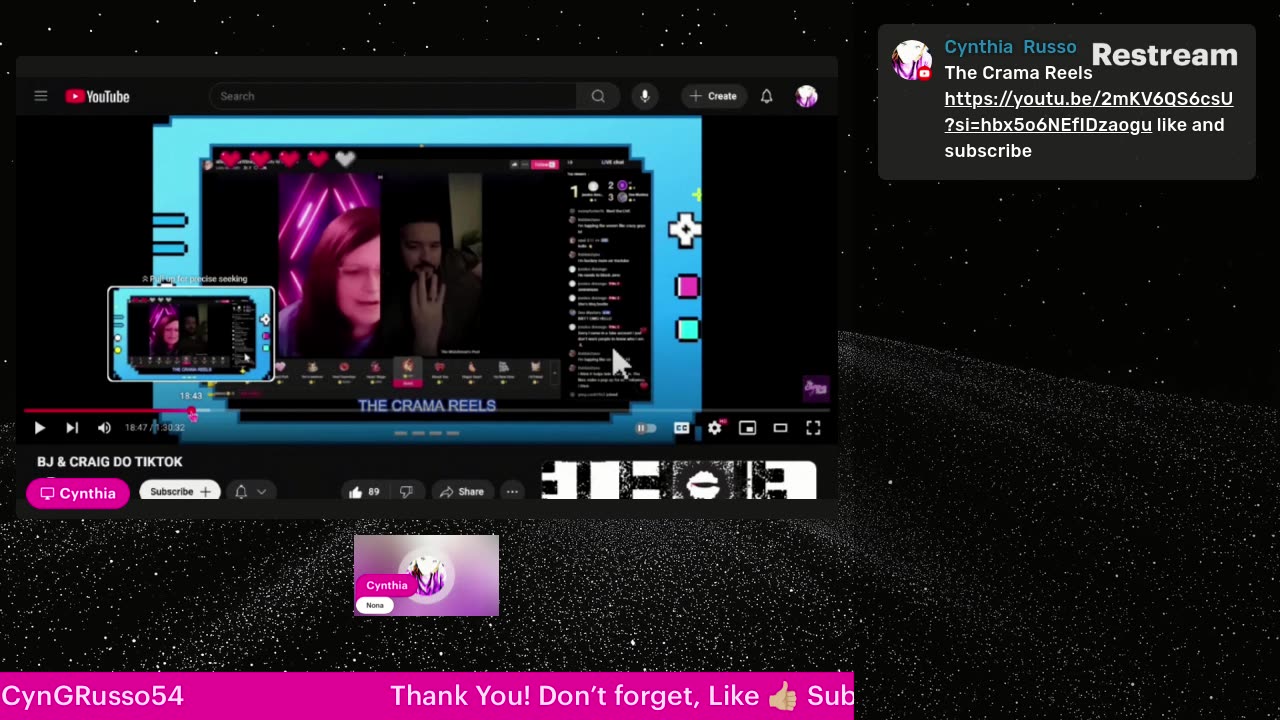This screenshot has height=720, width=1280.
Task: Click the Restream logo overlay
Action: pyautogui.click(x=1165, y=55)
